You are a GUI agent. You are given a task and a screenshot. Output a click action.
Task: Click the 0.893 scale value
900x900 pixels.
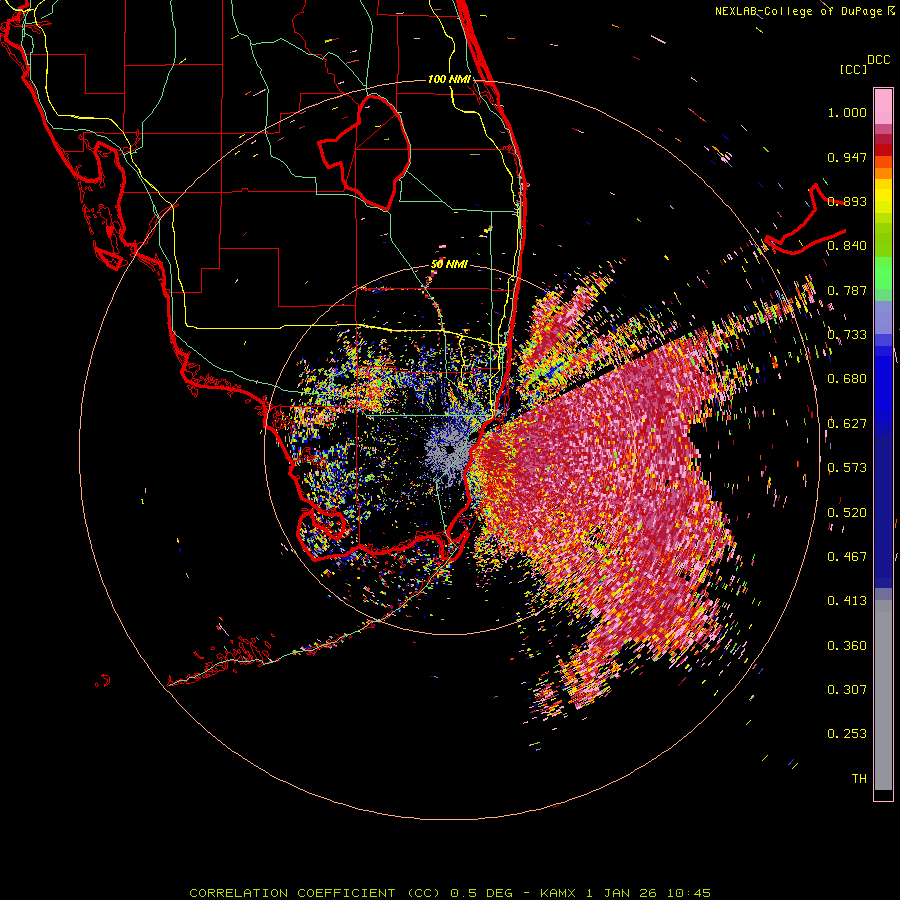coord(847,201)
